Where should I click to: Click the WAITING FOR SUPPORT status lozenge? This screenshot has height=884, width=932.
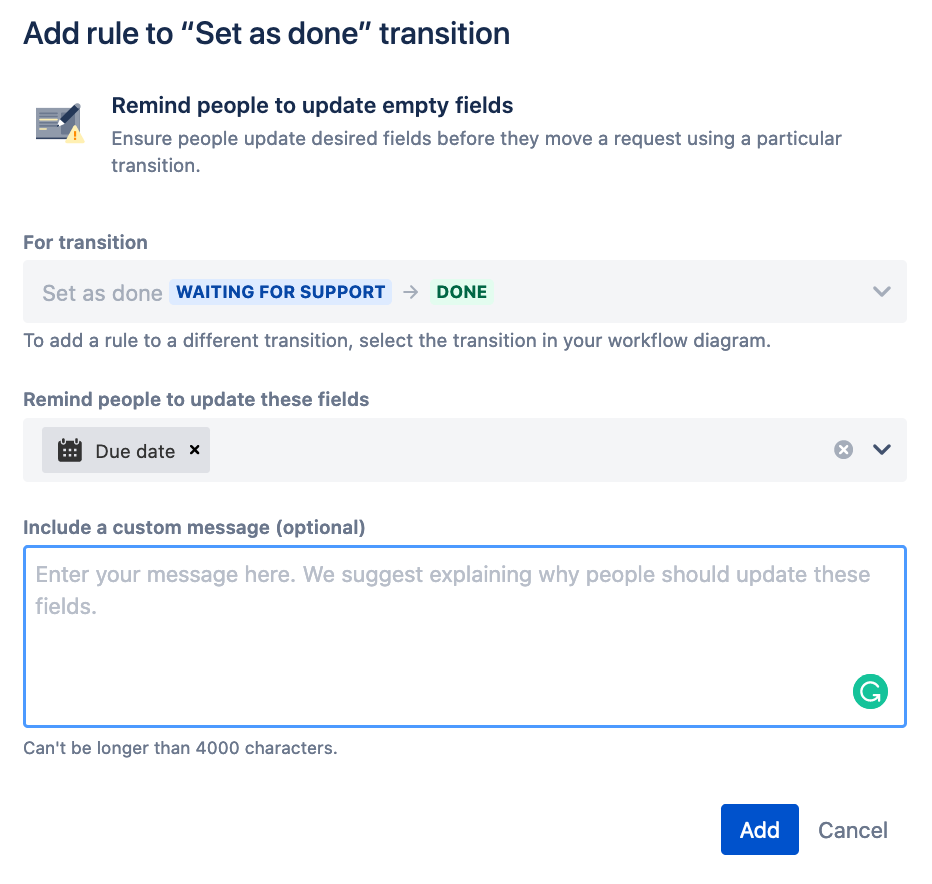pyautogui.click(x=281, y=291)
